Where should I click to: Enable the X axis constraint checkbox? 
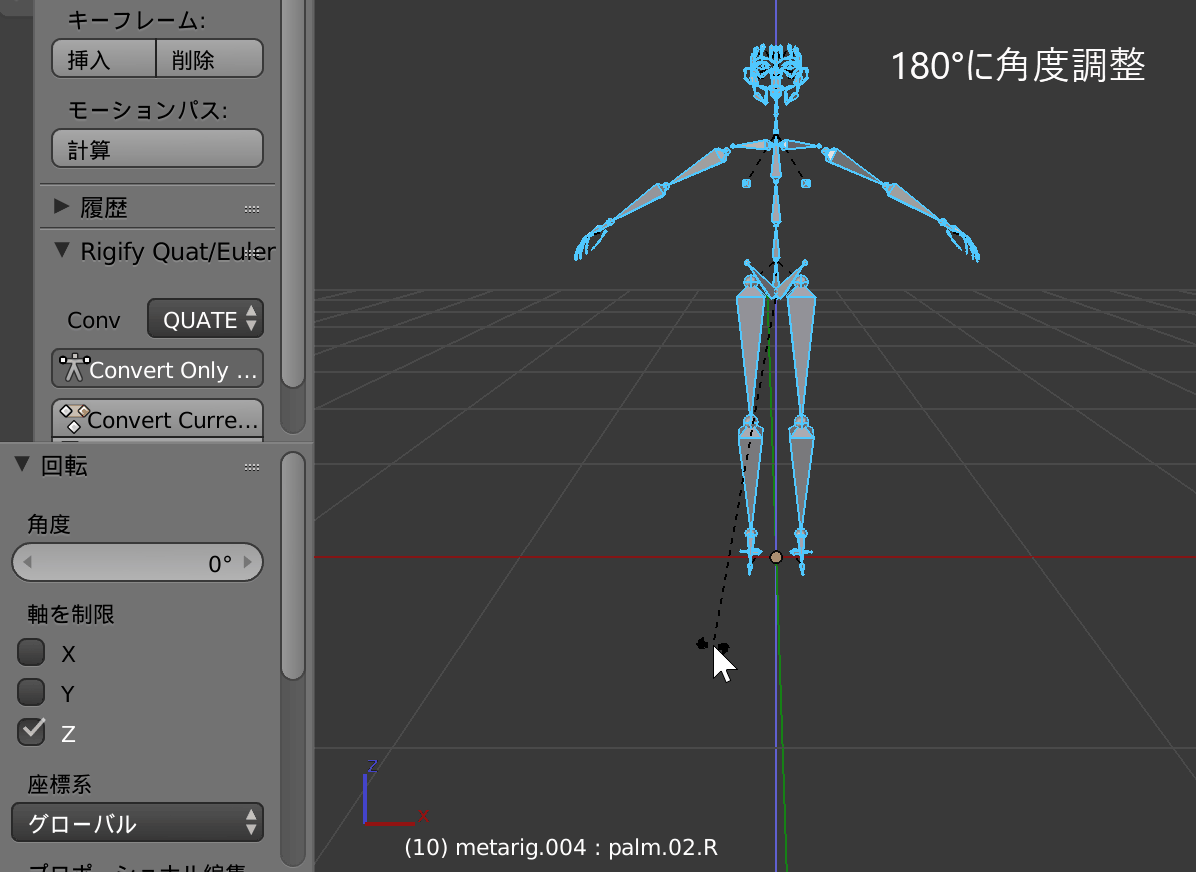coord(30,653)
